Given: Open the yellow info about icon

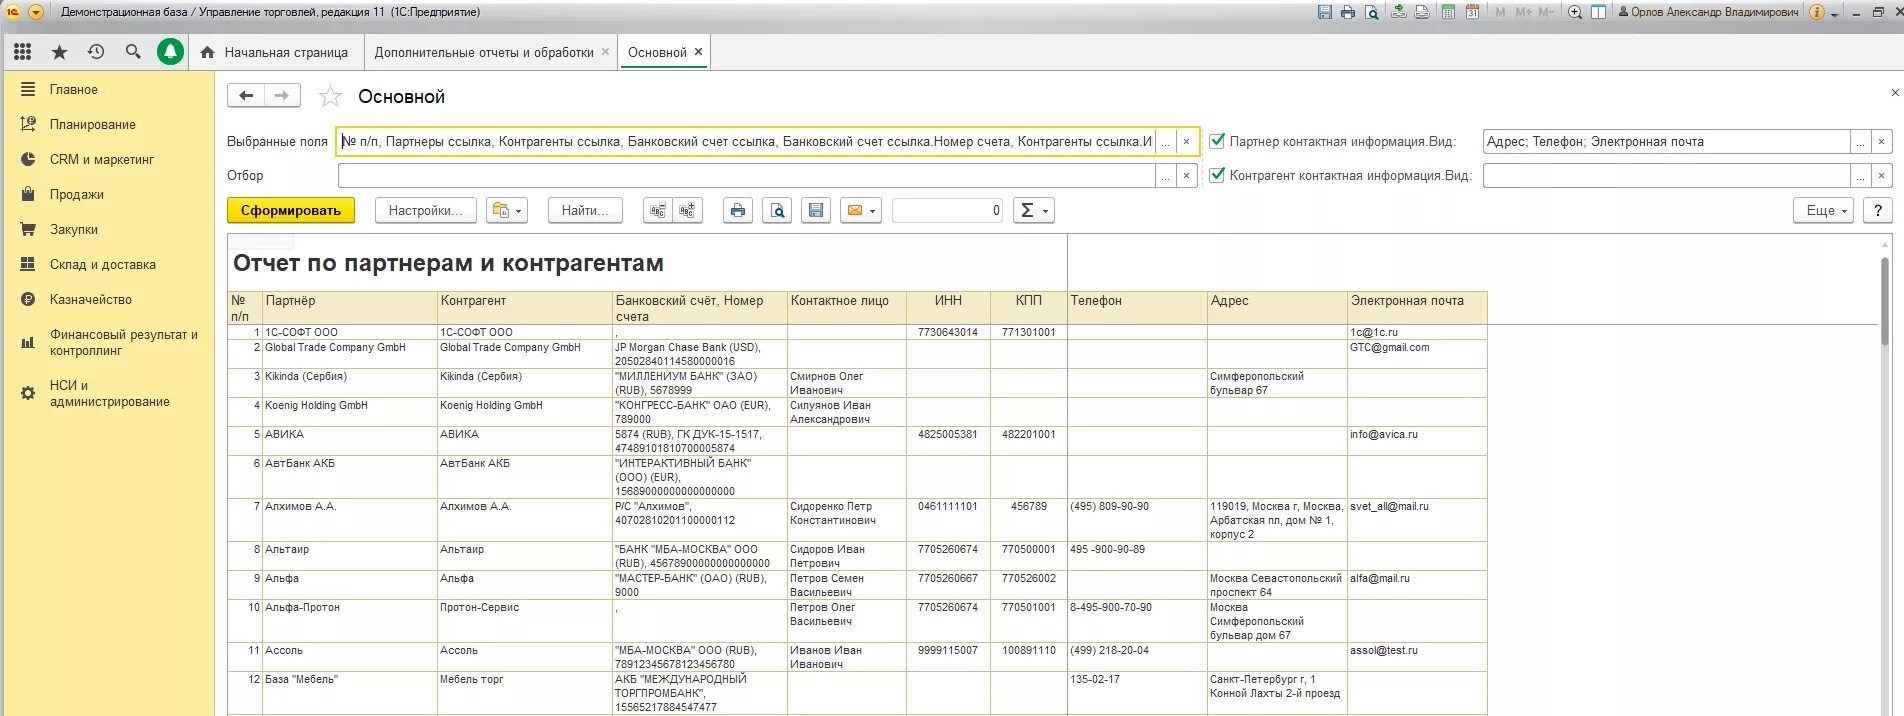Looking at the screenshot, I should [1817, 12].
